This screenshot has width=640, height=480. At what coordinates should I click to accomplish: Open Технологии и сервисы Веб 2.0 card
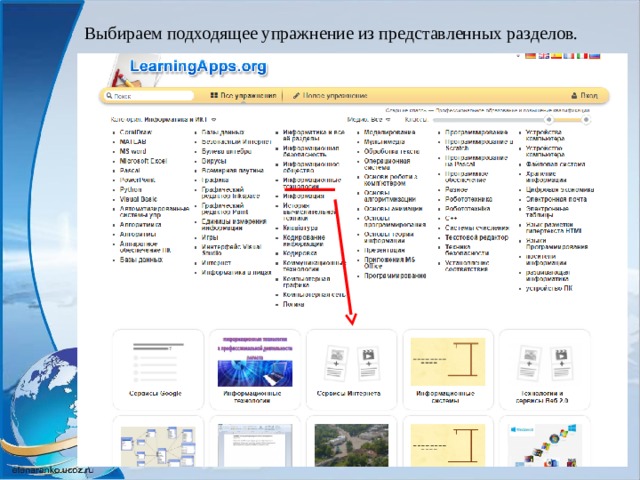click(545, 370)
